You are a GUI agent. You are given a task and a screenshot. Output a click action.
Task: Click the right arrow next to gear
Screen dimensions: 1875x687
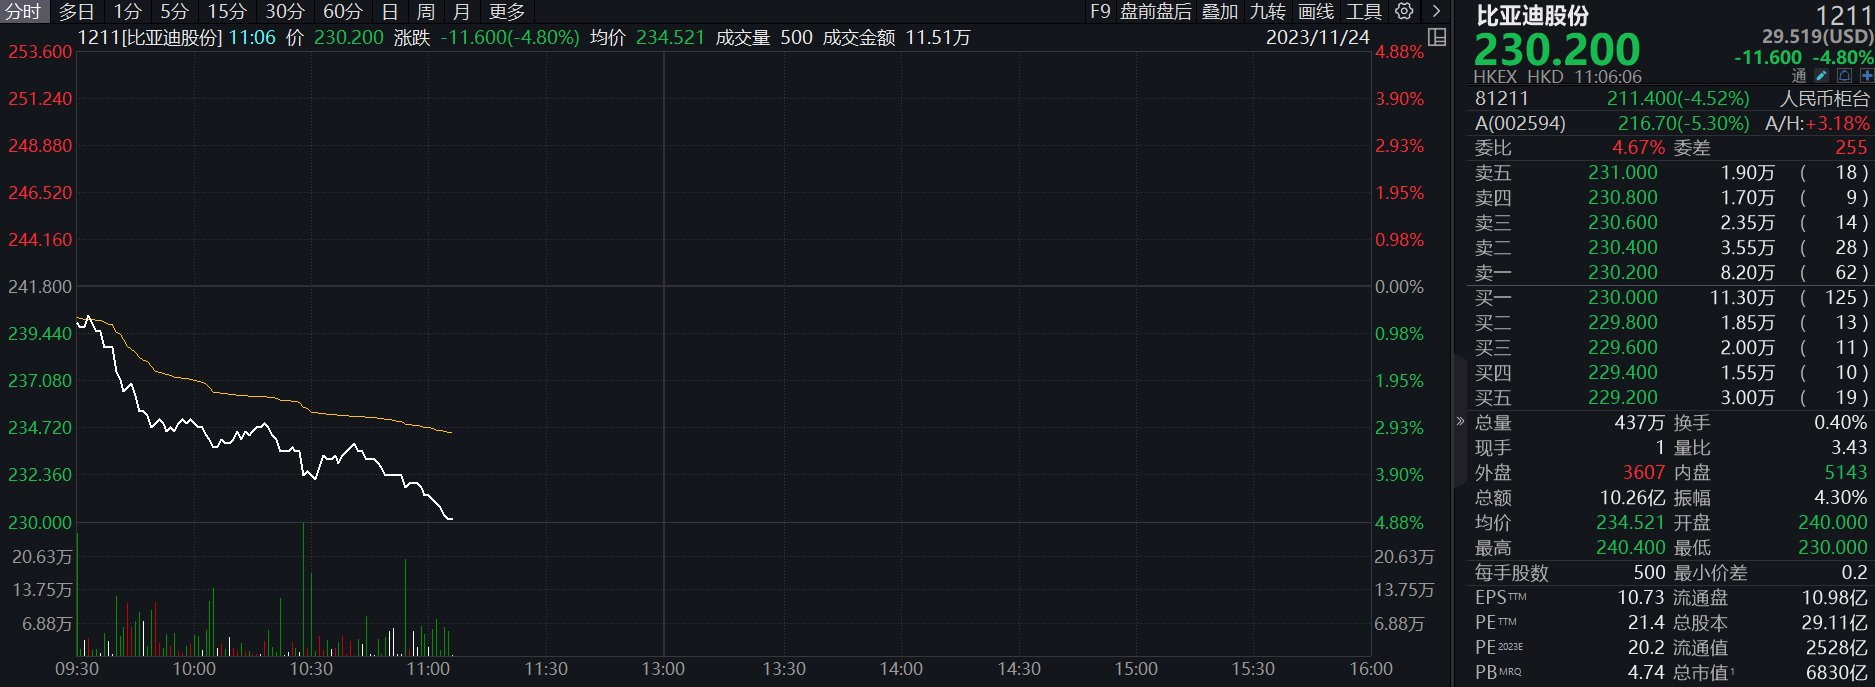(x=1436, y=11)
